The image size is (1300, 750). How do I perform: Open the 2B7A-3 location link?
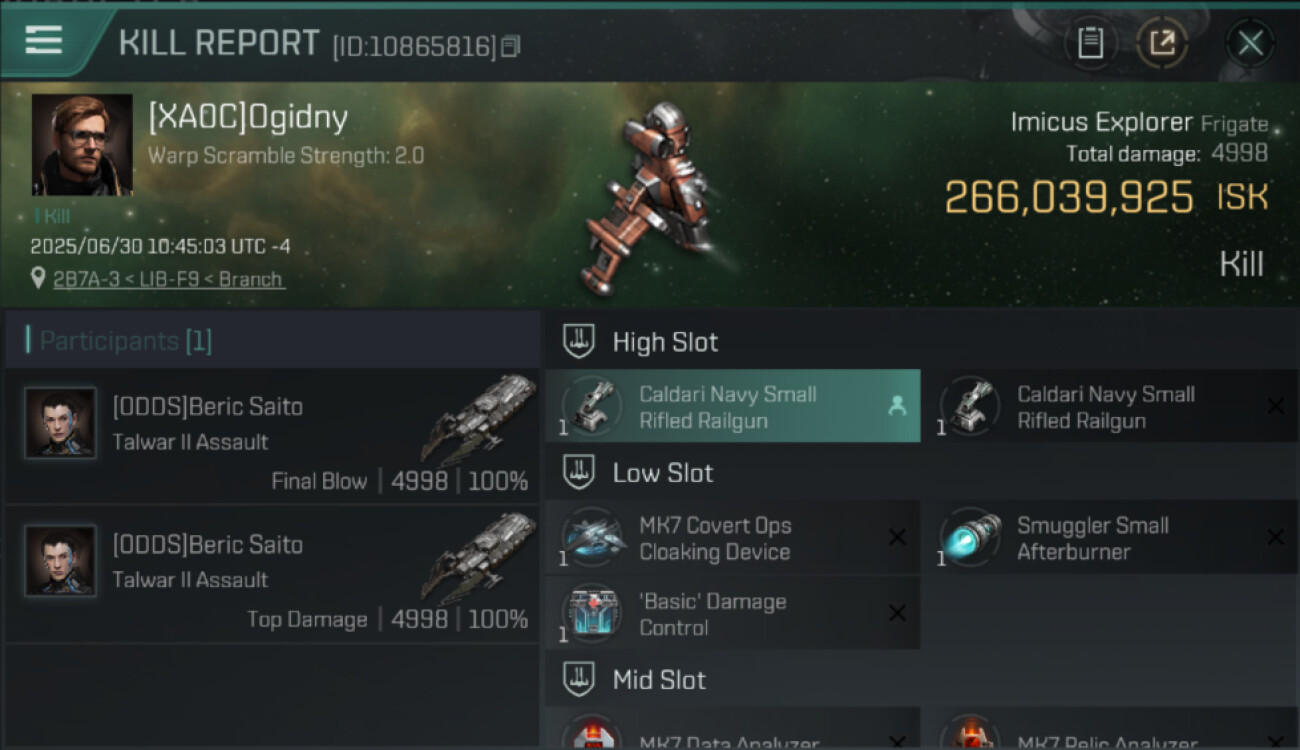[x=167, y=279]
